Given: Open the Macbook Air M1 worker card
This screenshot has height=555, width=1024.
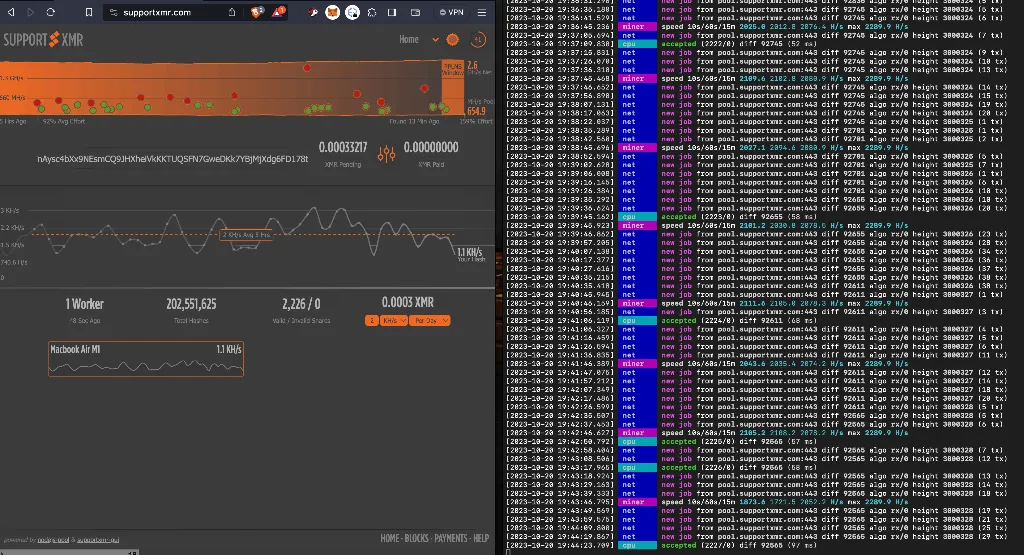Looking at the screenshot, I should [146, 358].
